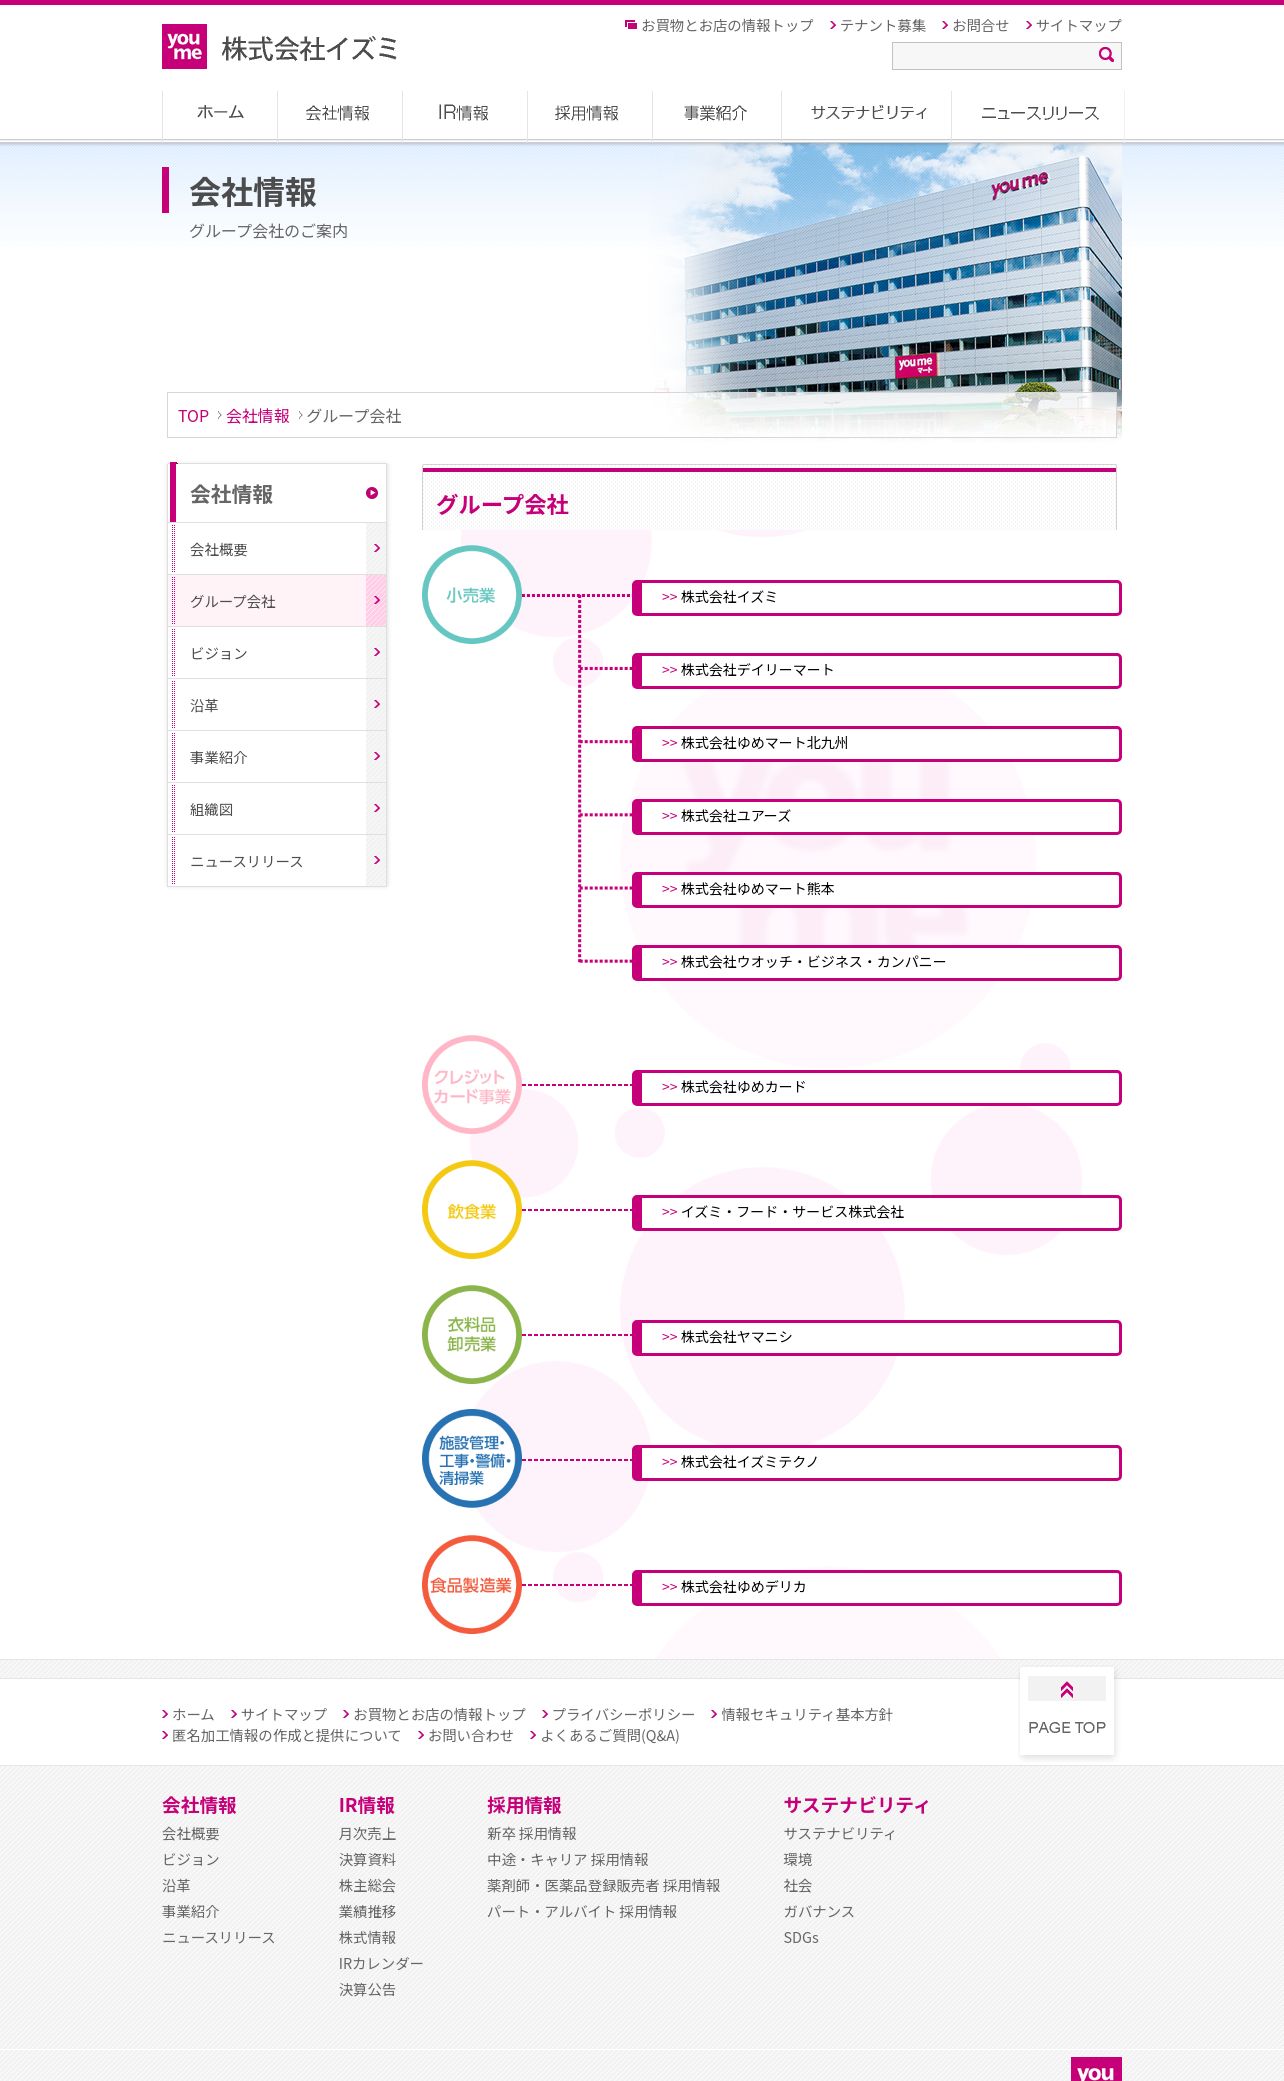Click the サステナビリティ footer column heading
The height and width of the screenshot is (2081, 1284).
tap(856, 1805)
